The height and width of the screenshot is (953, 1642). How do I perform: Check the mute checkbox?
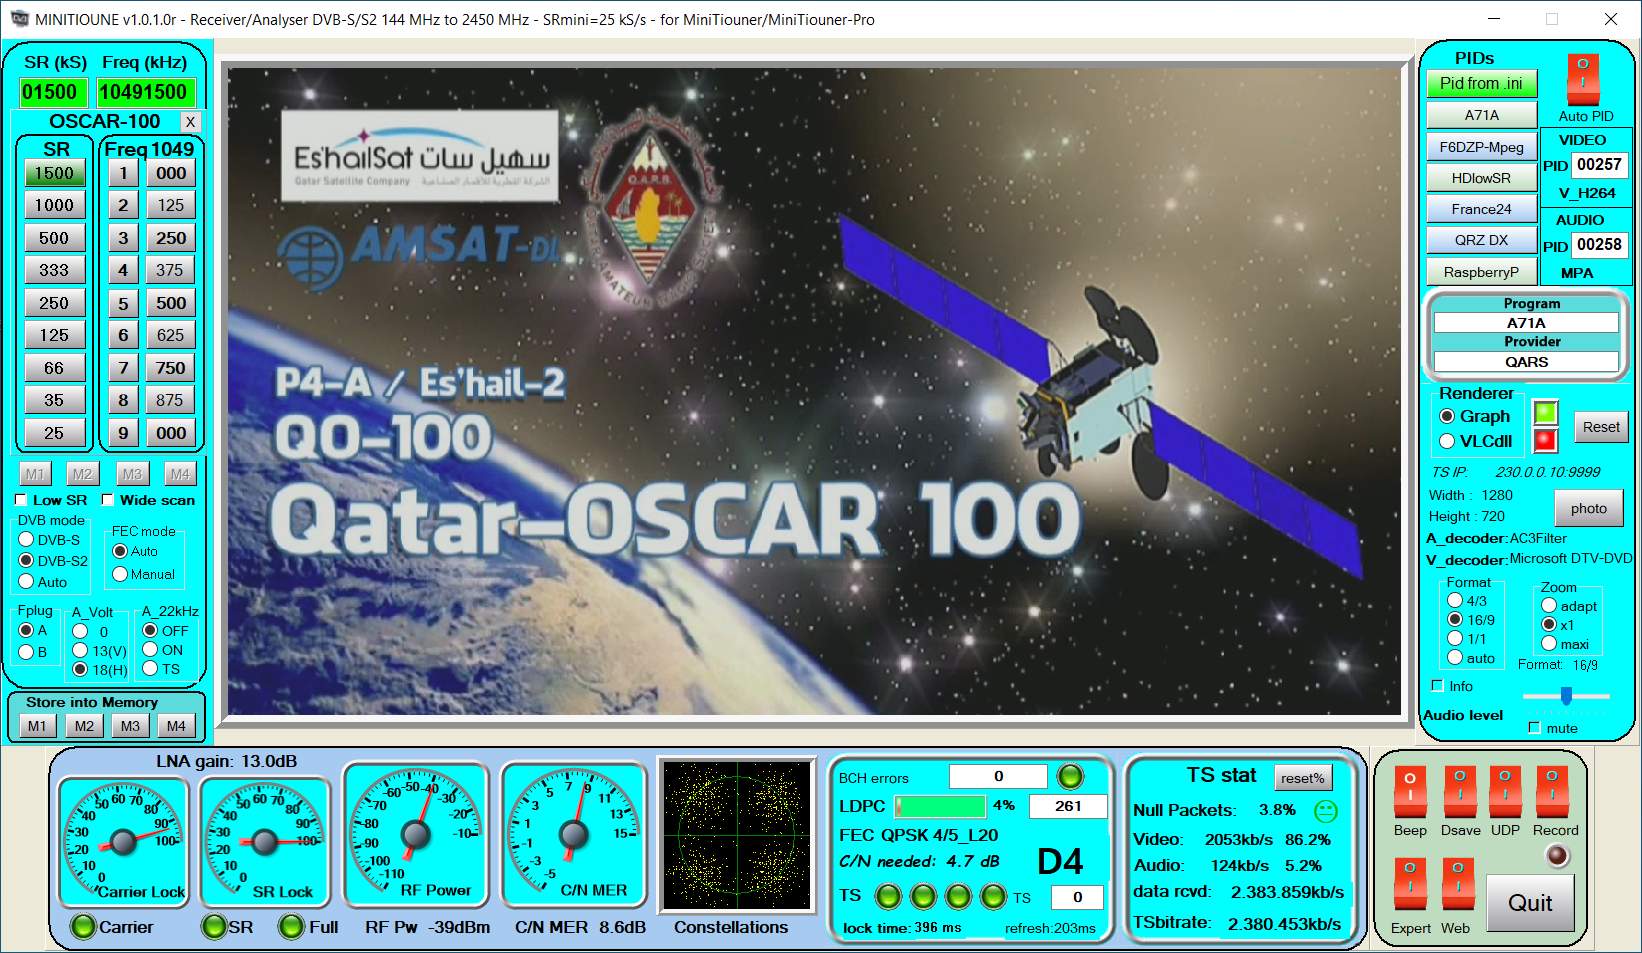point(1535,728)
